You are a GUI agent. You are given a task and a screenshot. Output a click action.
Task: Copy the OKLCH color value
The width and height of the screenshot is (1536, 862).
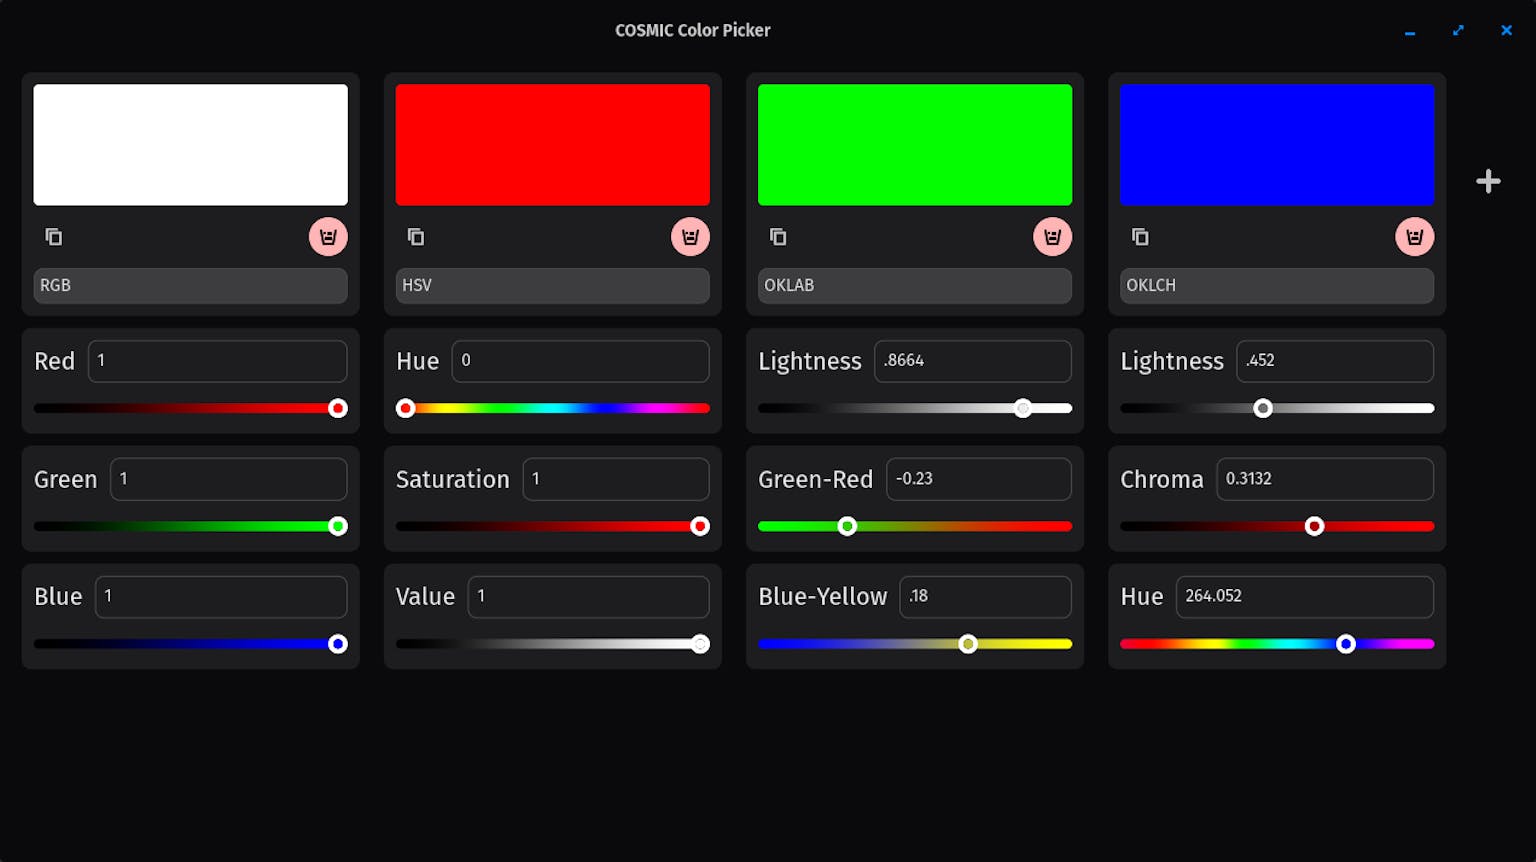click(1140, 236)
